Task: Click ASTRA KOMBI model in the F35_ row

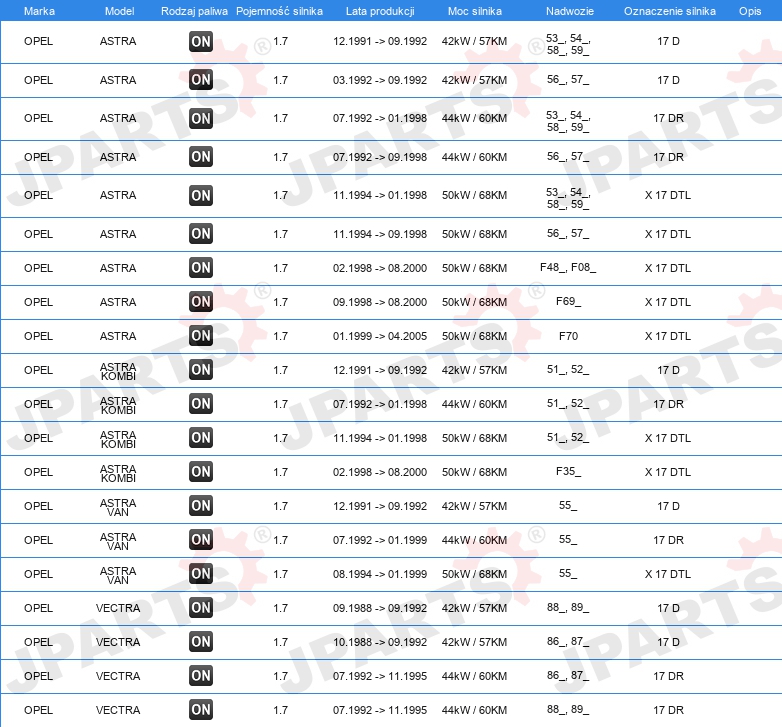Action: coord(118,473)
